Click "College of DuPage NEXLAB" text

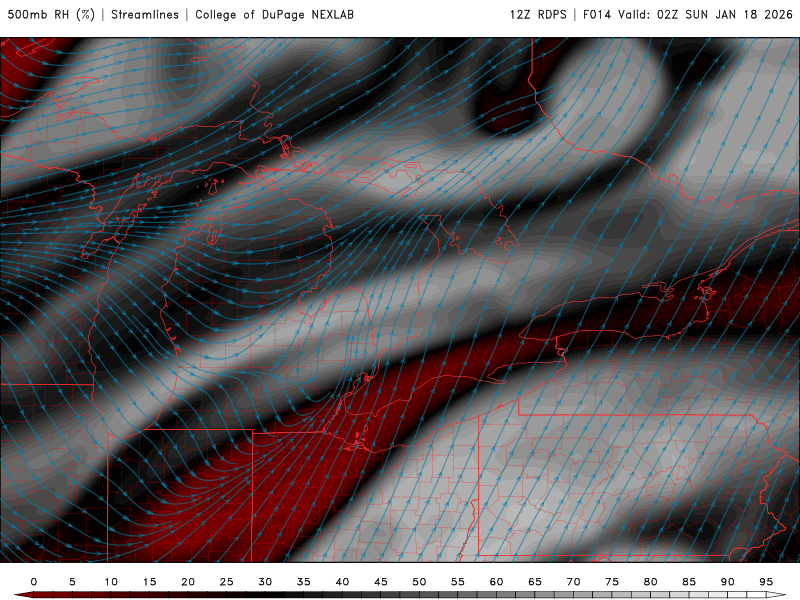[x=274, y=15]
